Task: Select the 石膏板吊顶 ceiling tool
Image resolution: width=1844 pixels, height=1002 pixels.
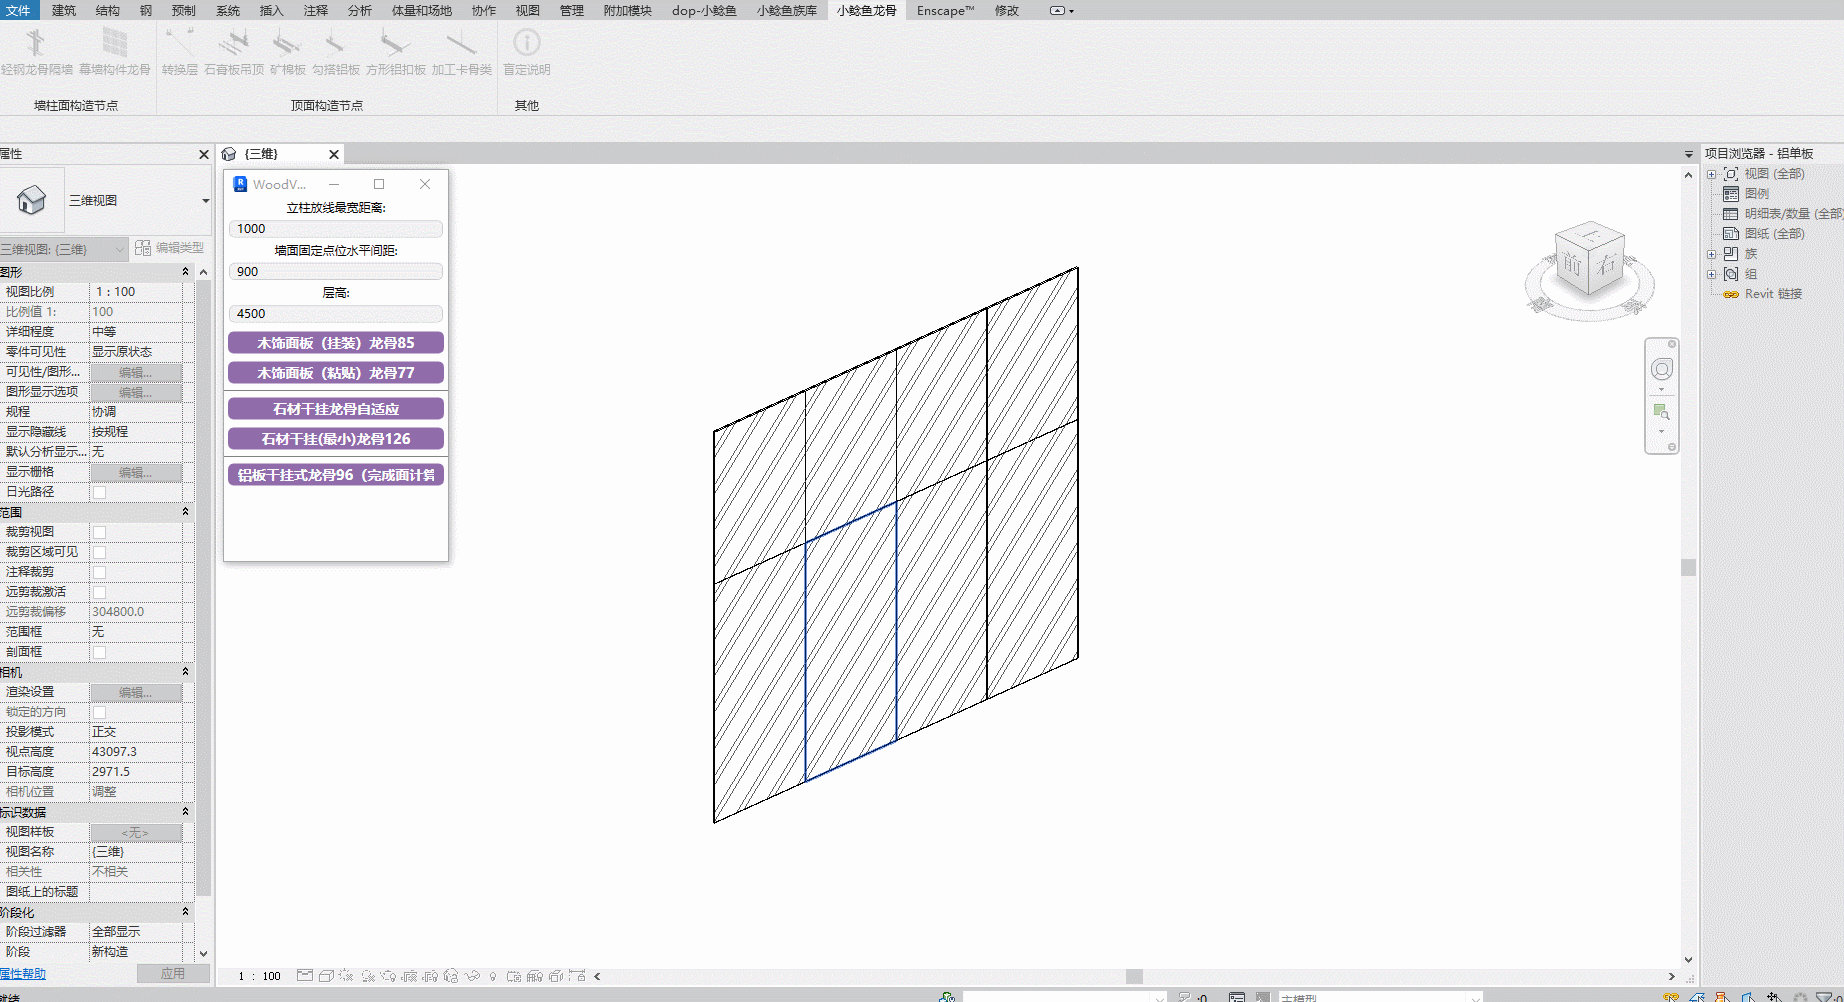Action: click(x=234, y=45)
